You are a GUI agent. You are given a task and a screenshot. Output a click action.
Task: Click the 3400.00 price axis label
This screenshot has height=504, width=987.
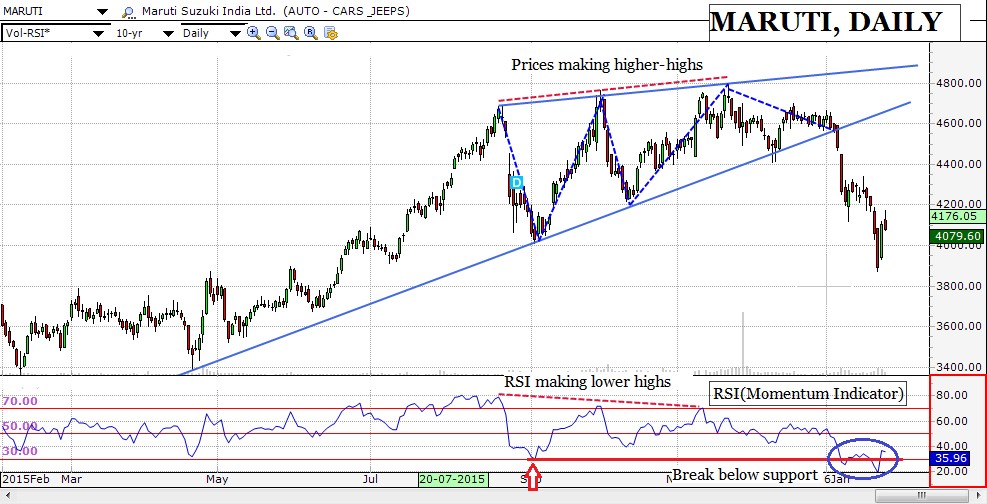click(x=957, y=367)
